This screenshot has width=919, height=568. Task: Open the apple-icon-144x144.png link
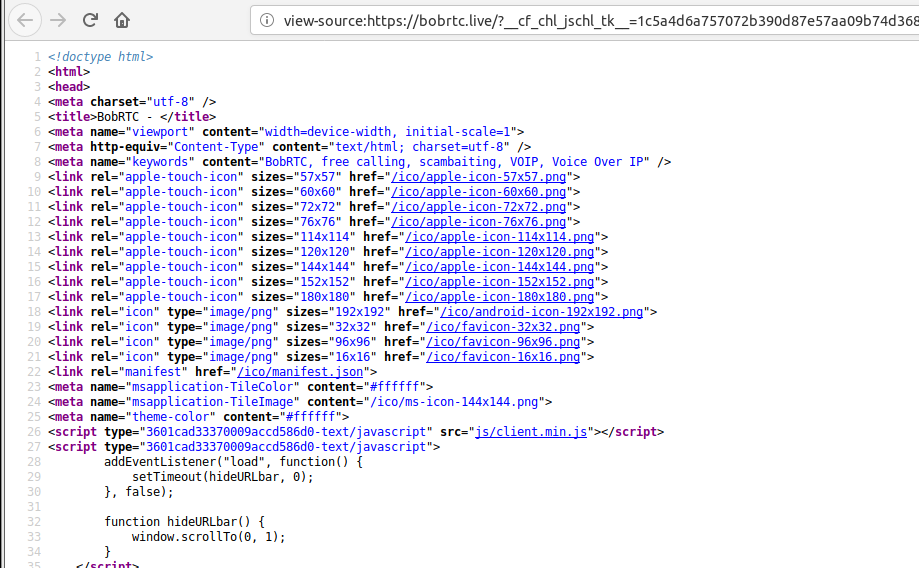coord(500,267)
